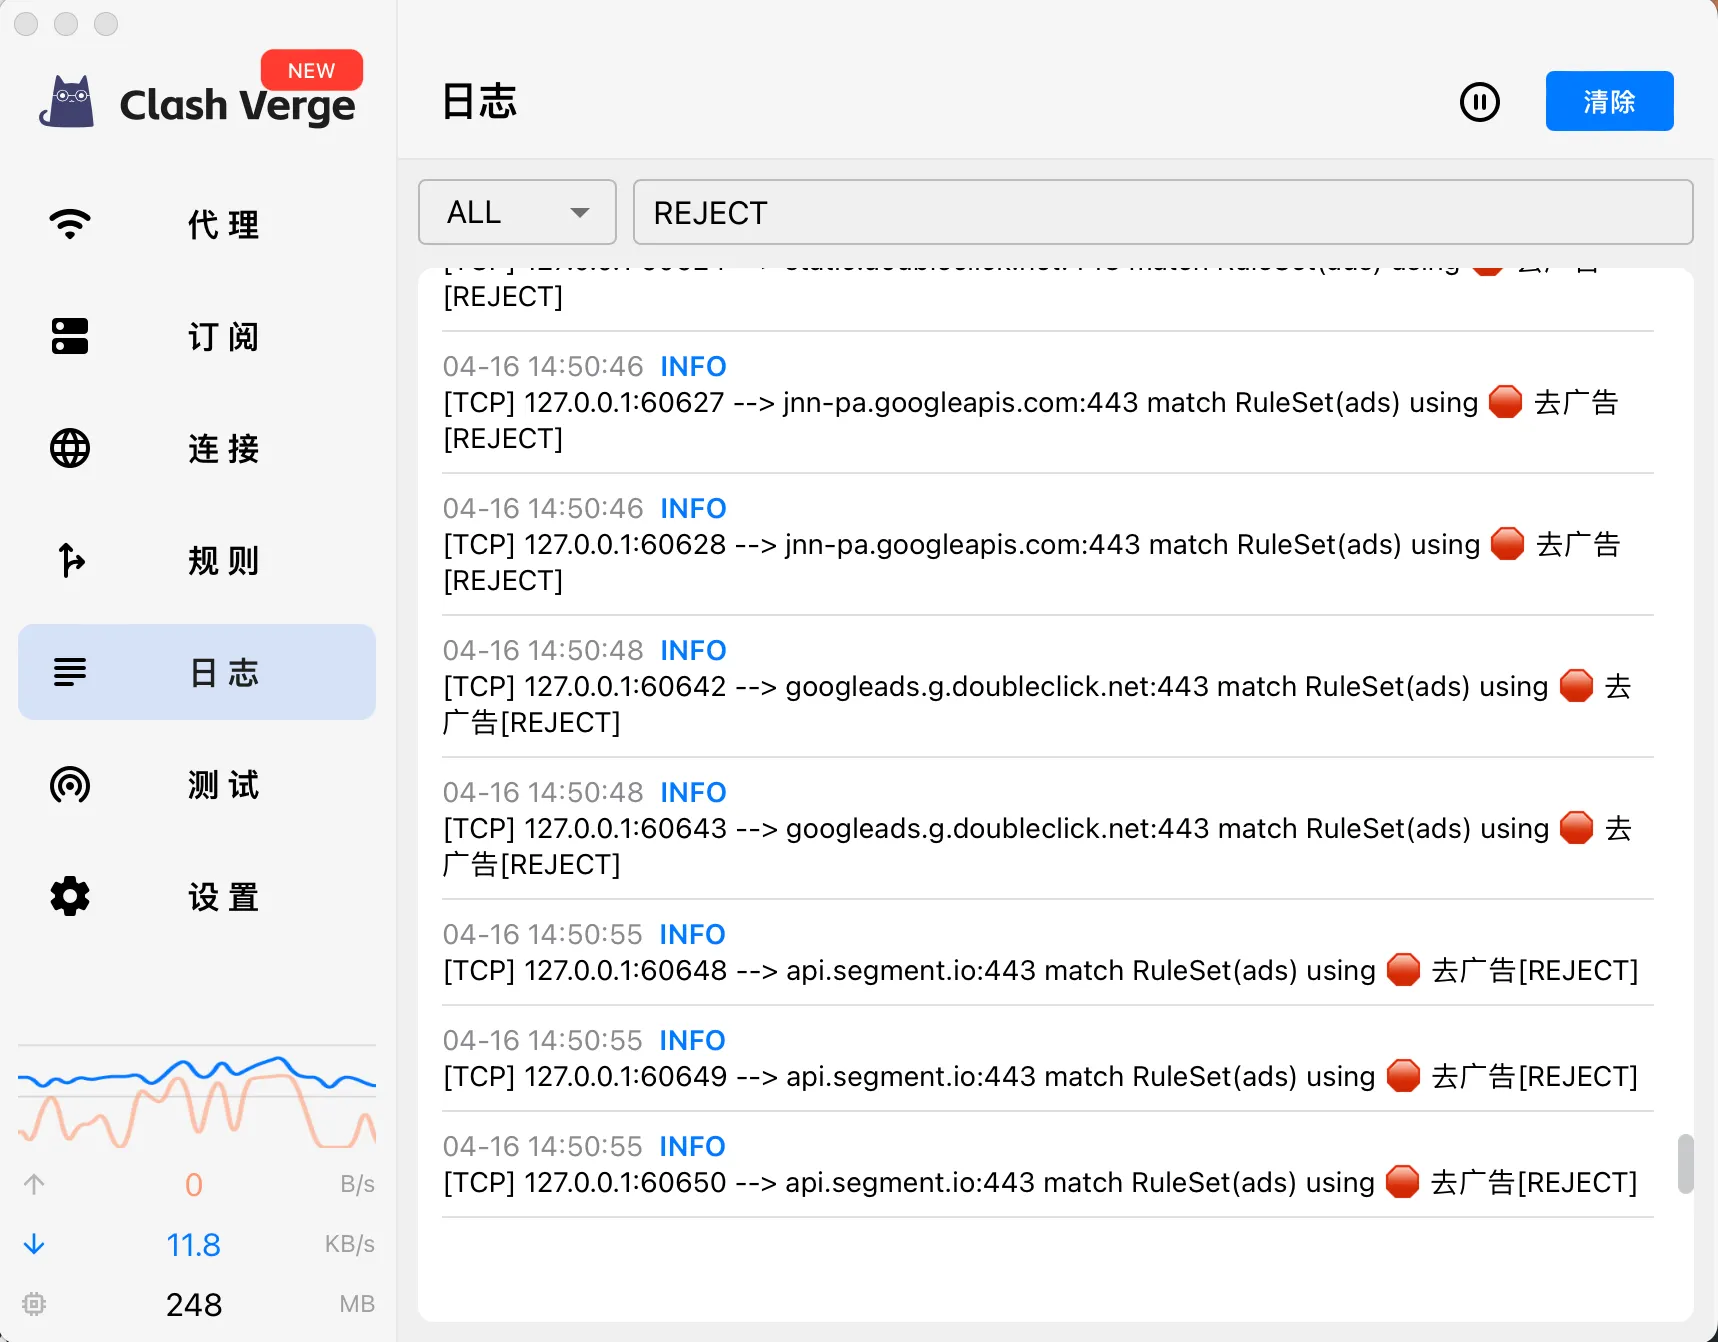Click the log list scrollbar thumb

pos(1685,1163)
